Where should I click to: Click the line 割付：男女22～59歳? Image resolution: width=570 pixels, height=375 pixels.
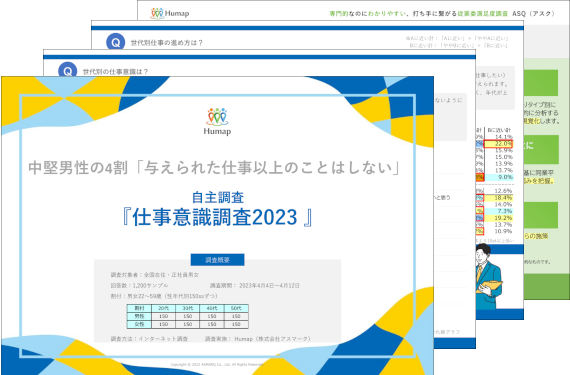point(164,296)
